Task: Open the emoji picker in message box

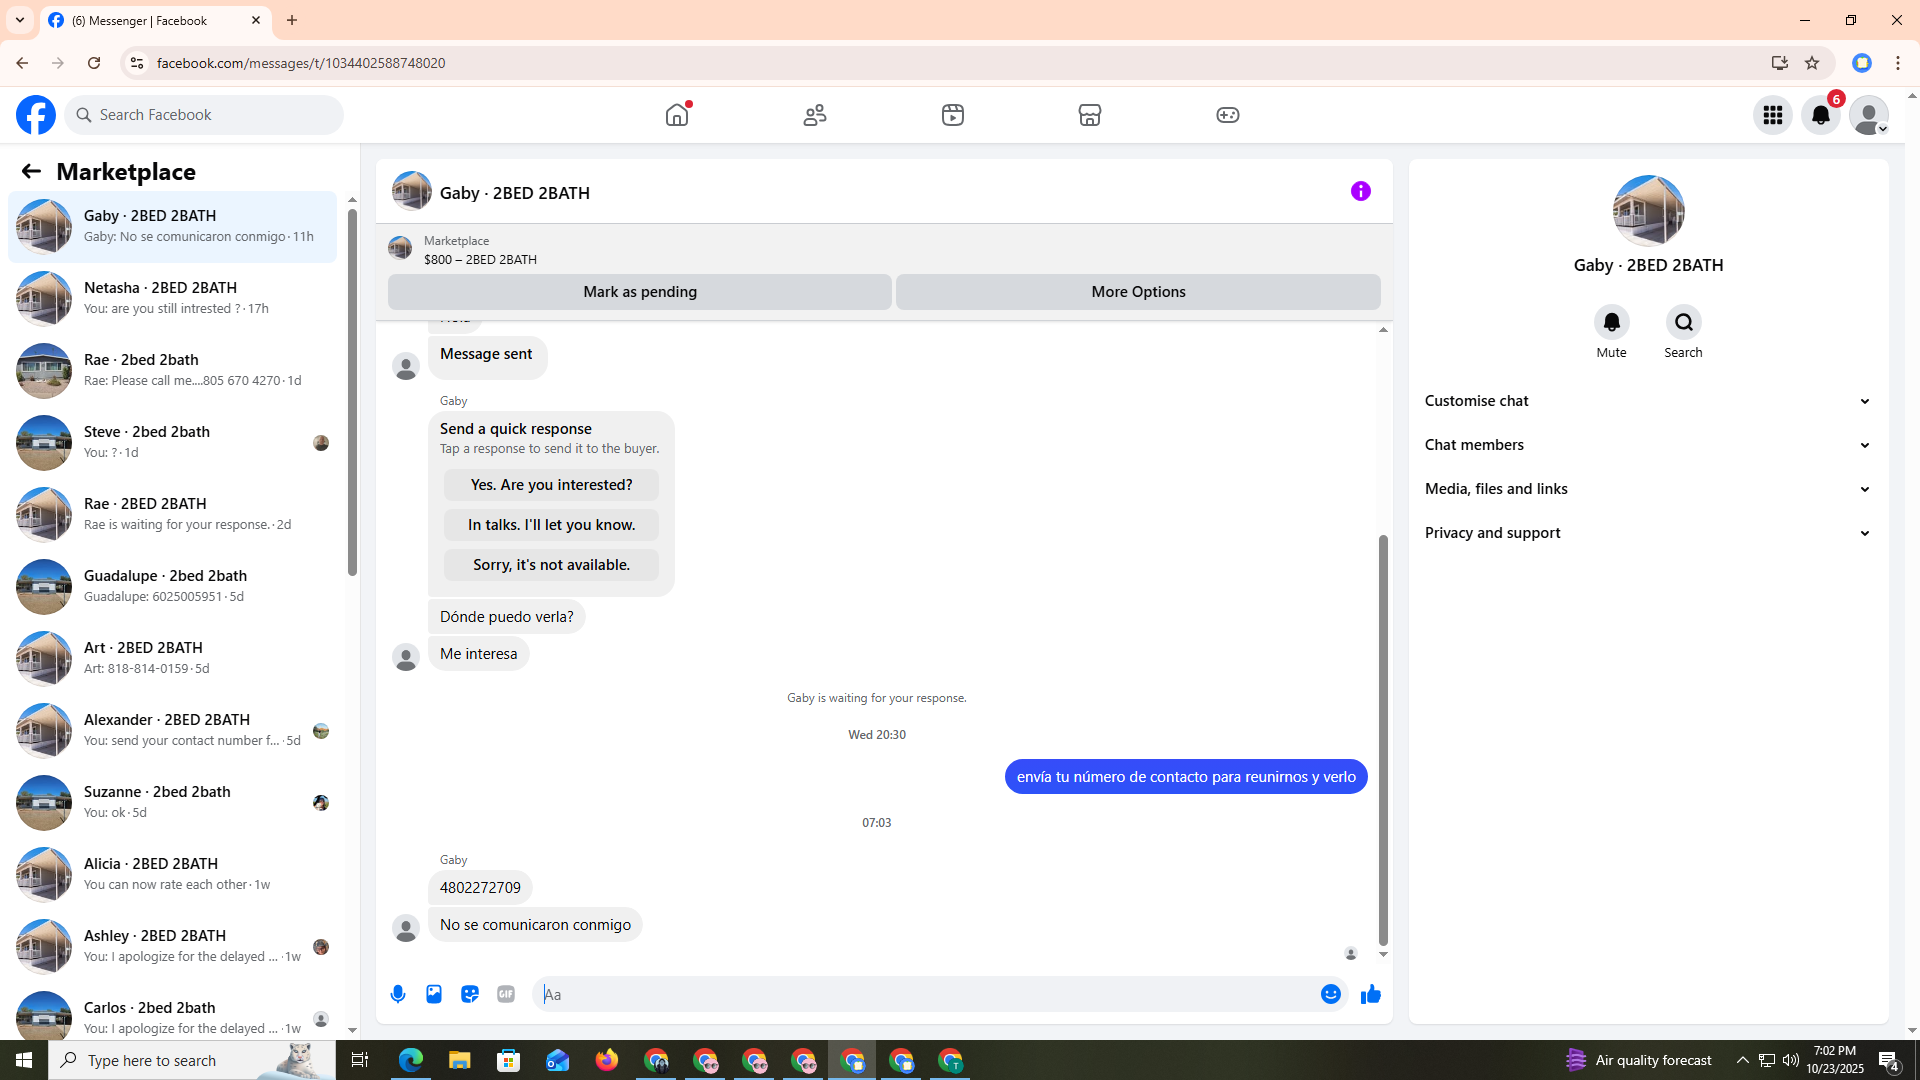Action: tap(1330, 994)
